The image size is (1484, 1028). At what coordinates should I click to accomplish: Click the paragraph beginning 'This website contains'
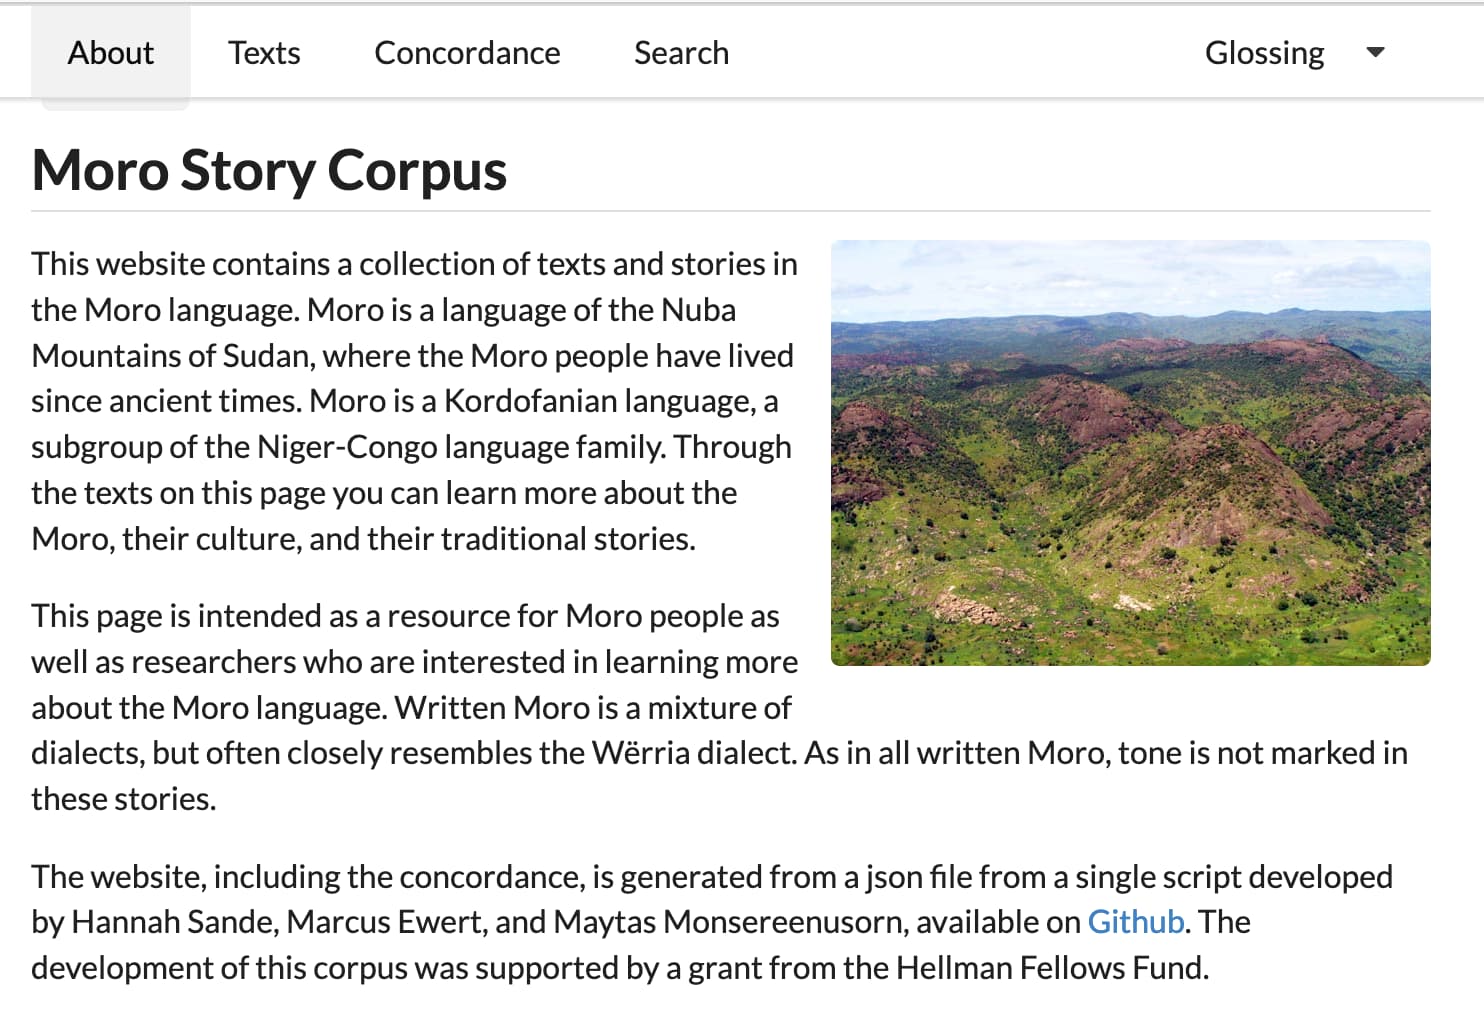(x=415, y=401)
